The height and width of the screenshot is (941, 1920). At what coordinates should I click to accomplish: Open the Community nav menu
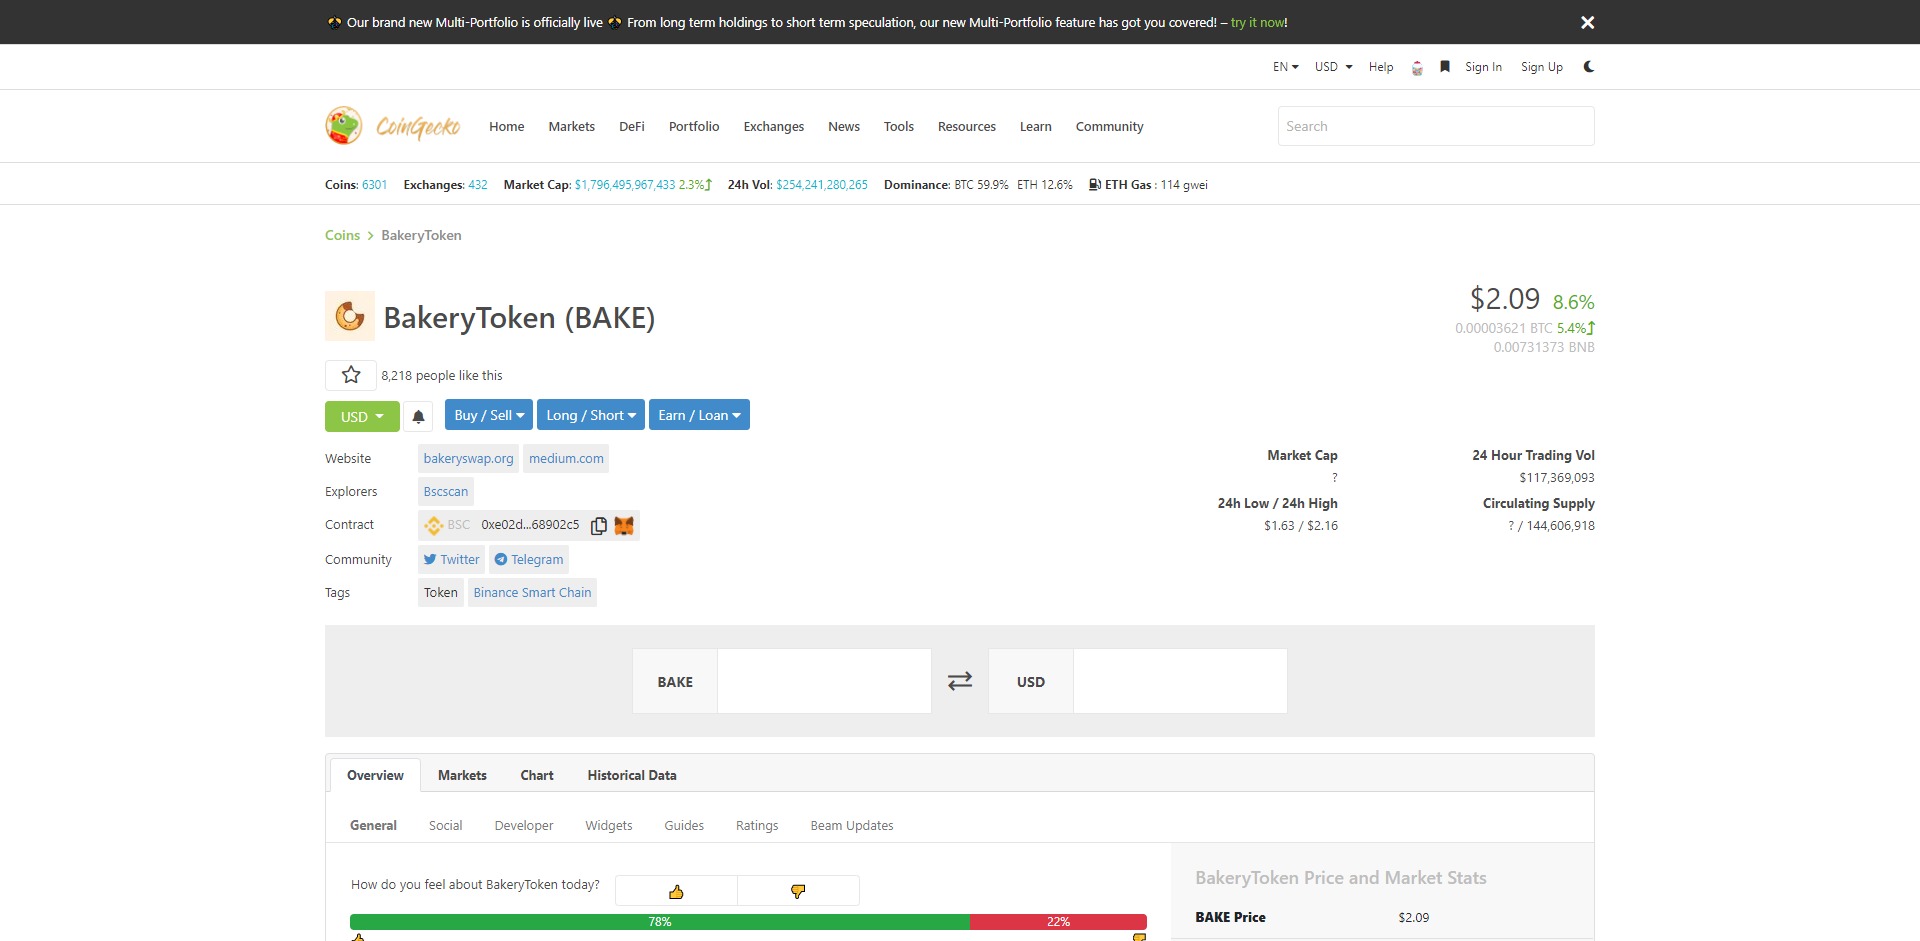point(1109,126)
